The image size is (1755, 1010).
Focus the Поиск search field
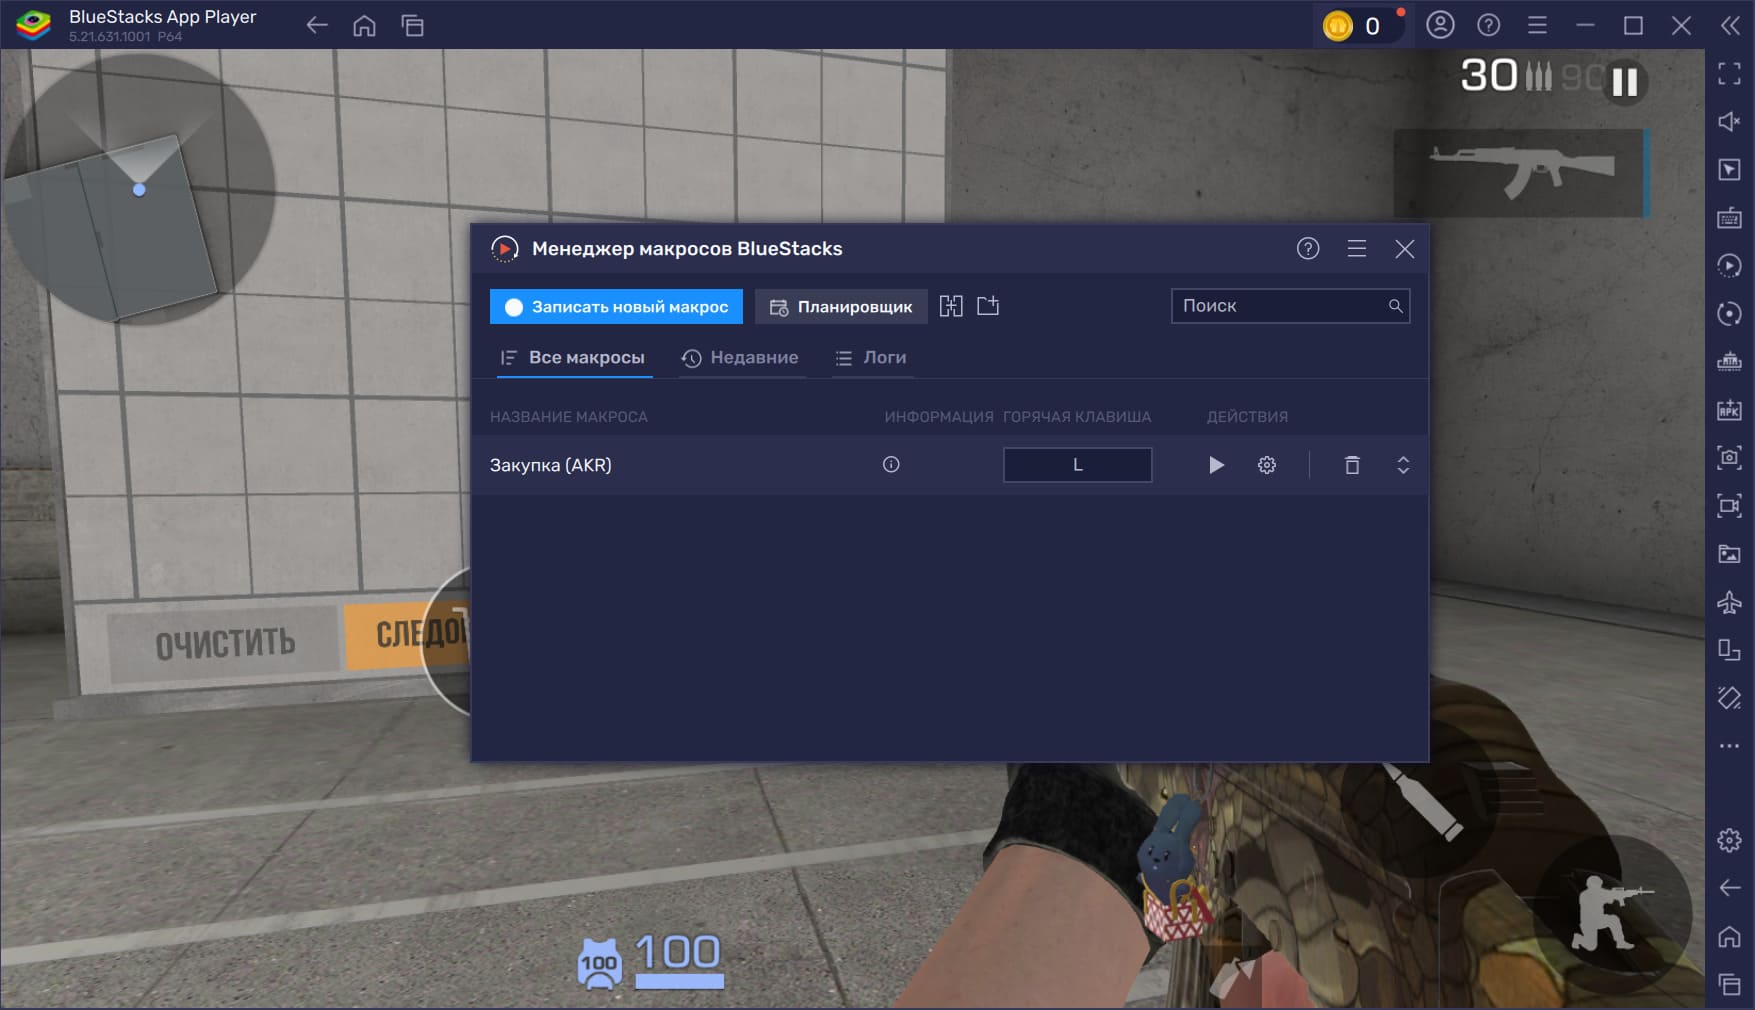pyautogui.click(x=1290, y=306)
